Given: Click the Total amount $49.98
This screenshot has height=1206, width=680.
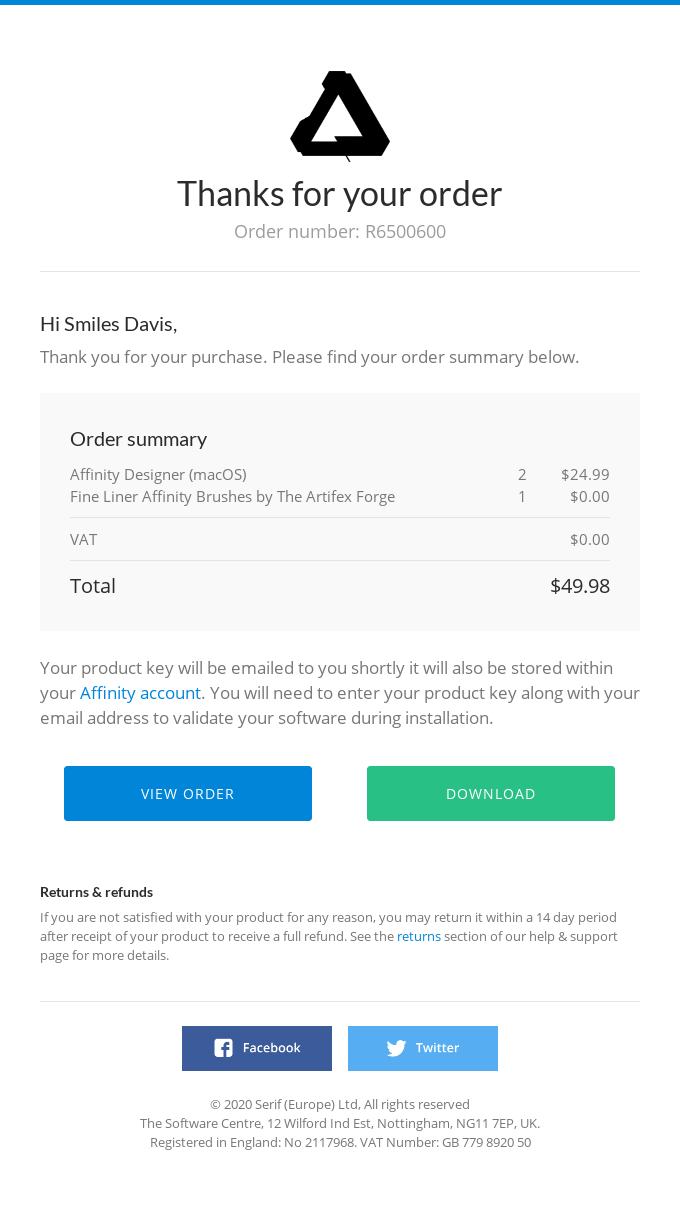Looking at the screenshot, I should tap(579, 586).
